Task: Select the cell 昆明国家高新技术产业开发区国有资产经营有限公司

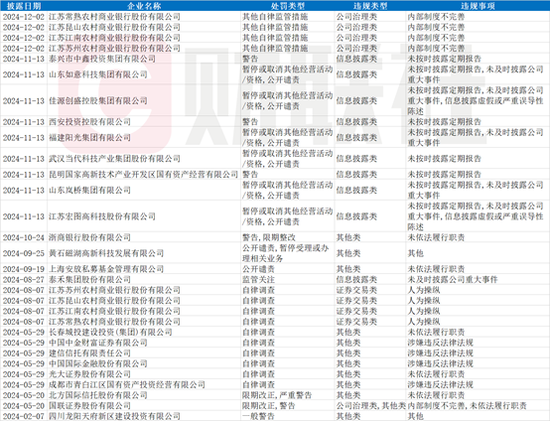Action: 143,174
